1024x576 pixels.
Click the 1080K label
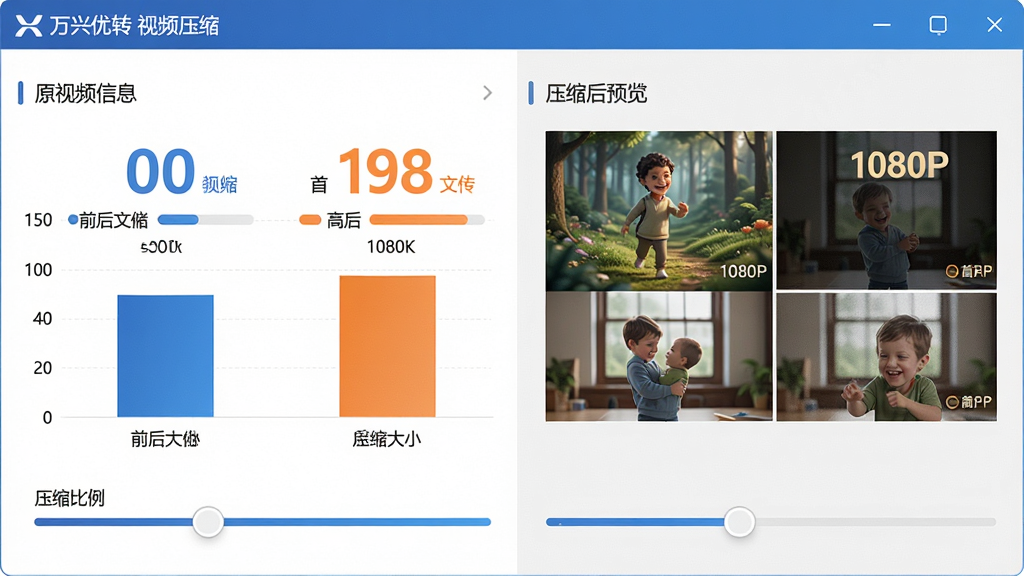(x=391, y=247)
